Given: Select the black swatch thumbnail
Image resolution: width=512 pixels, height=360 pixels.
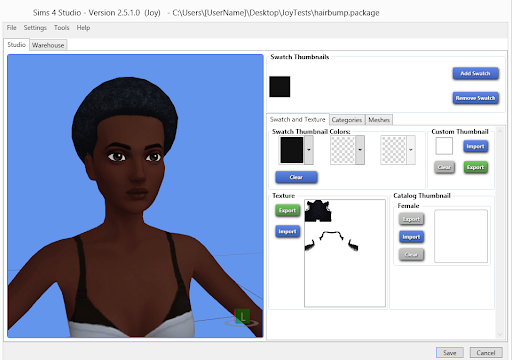Looking at the screenshot, I should 280,87.
